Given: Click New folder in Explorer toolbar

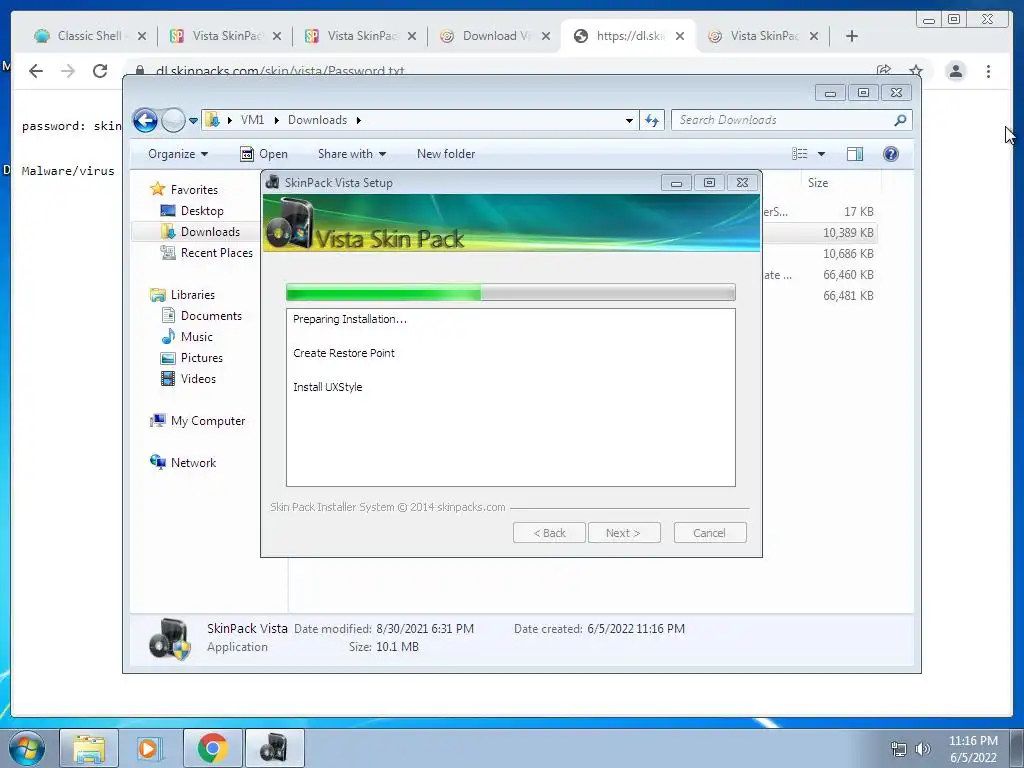Looking at the screenshot, I should [446, 154].
